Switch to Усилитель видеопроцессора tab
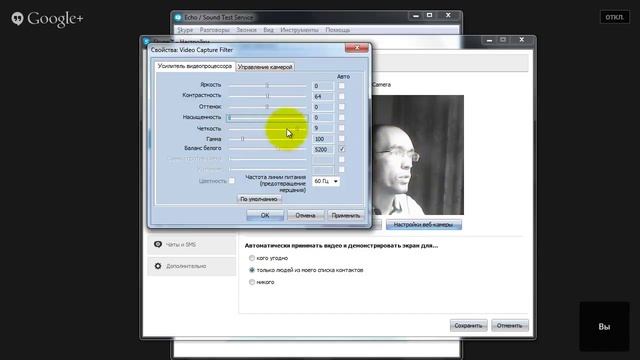This screenshot has width=640, height=360. (x=195, y=66)
